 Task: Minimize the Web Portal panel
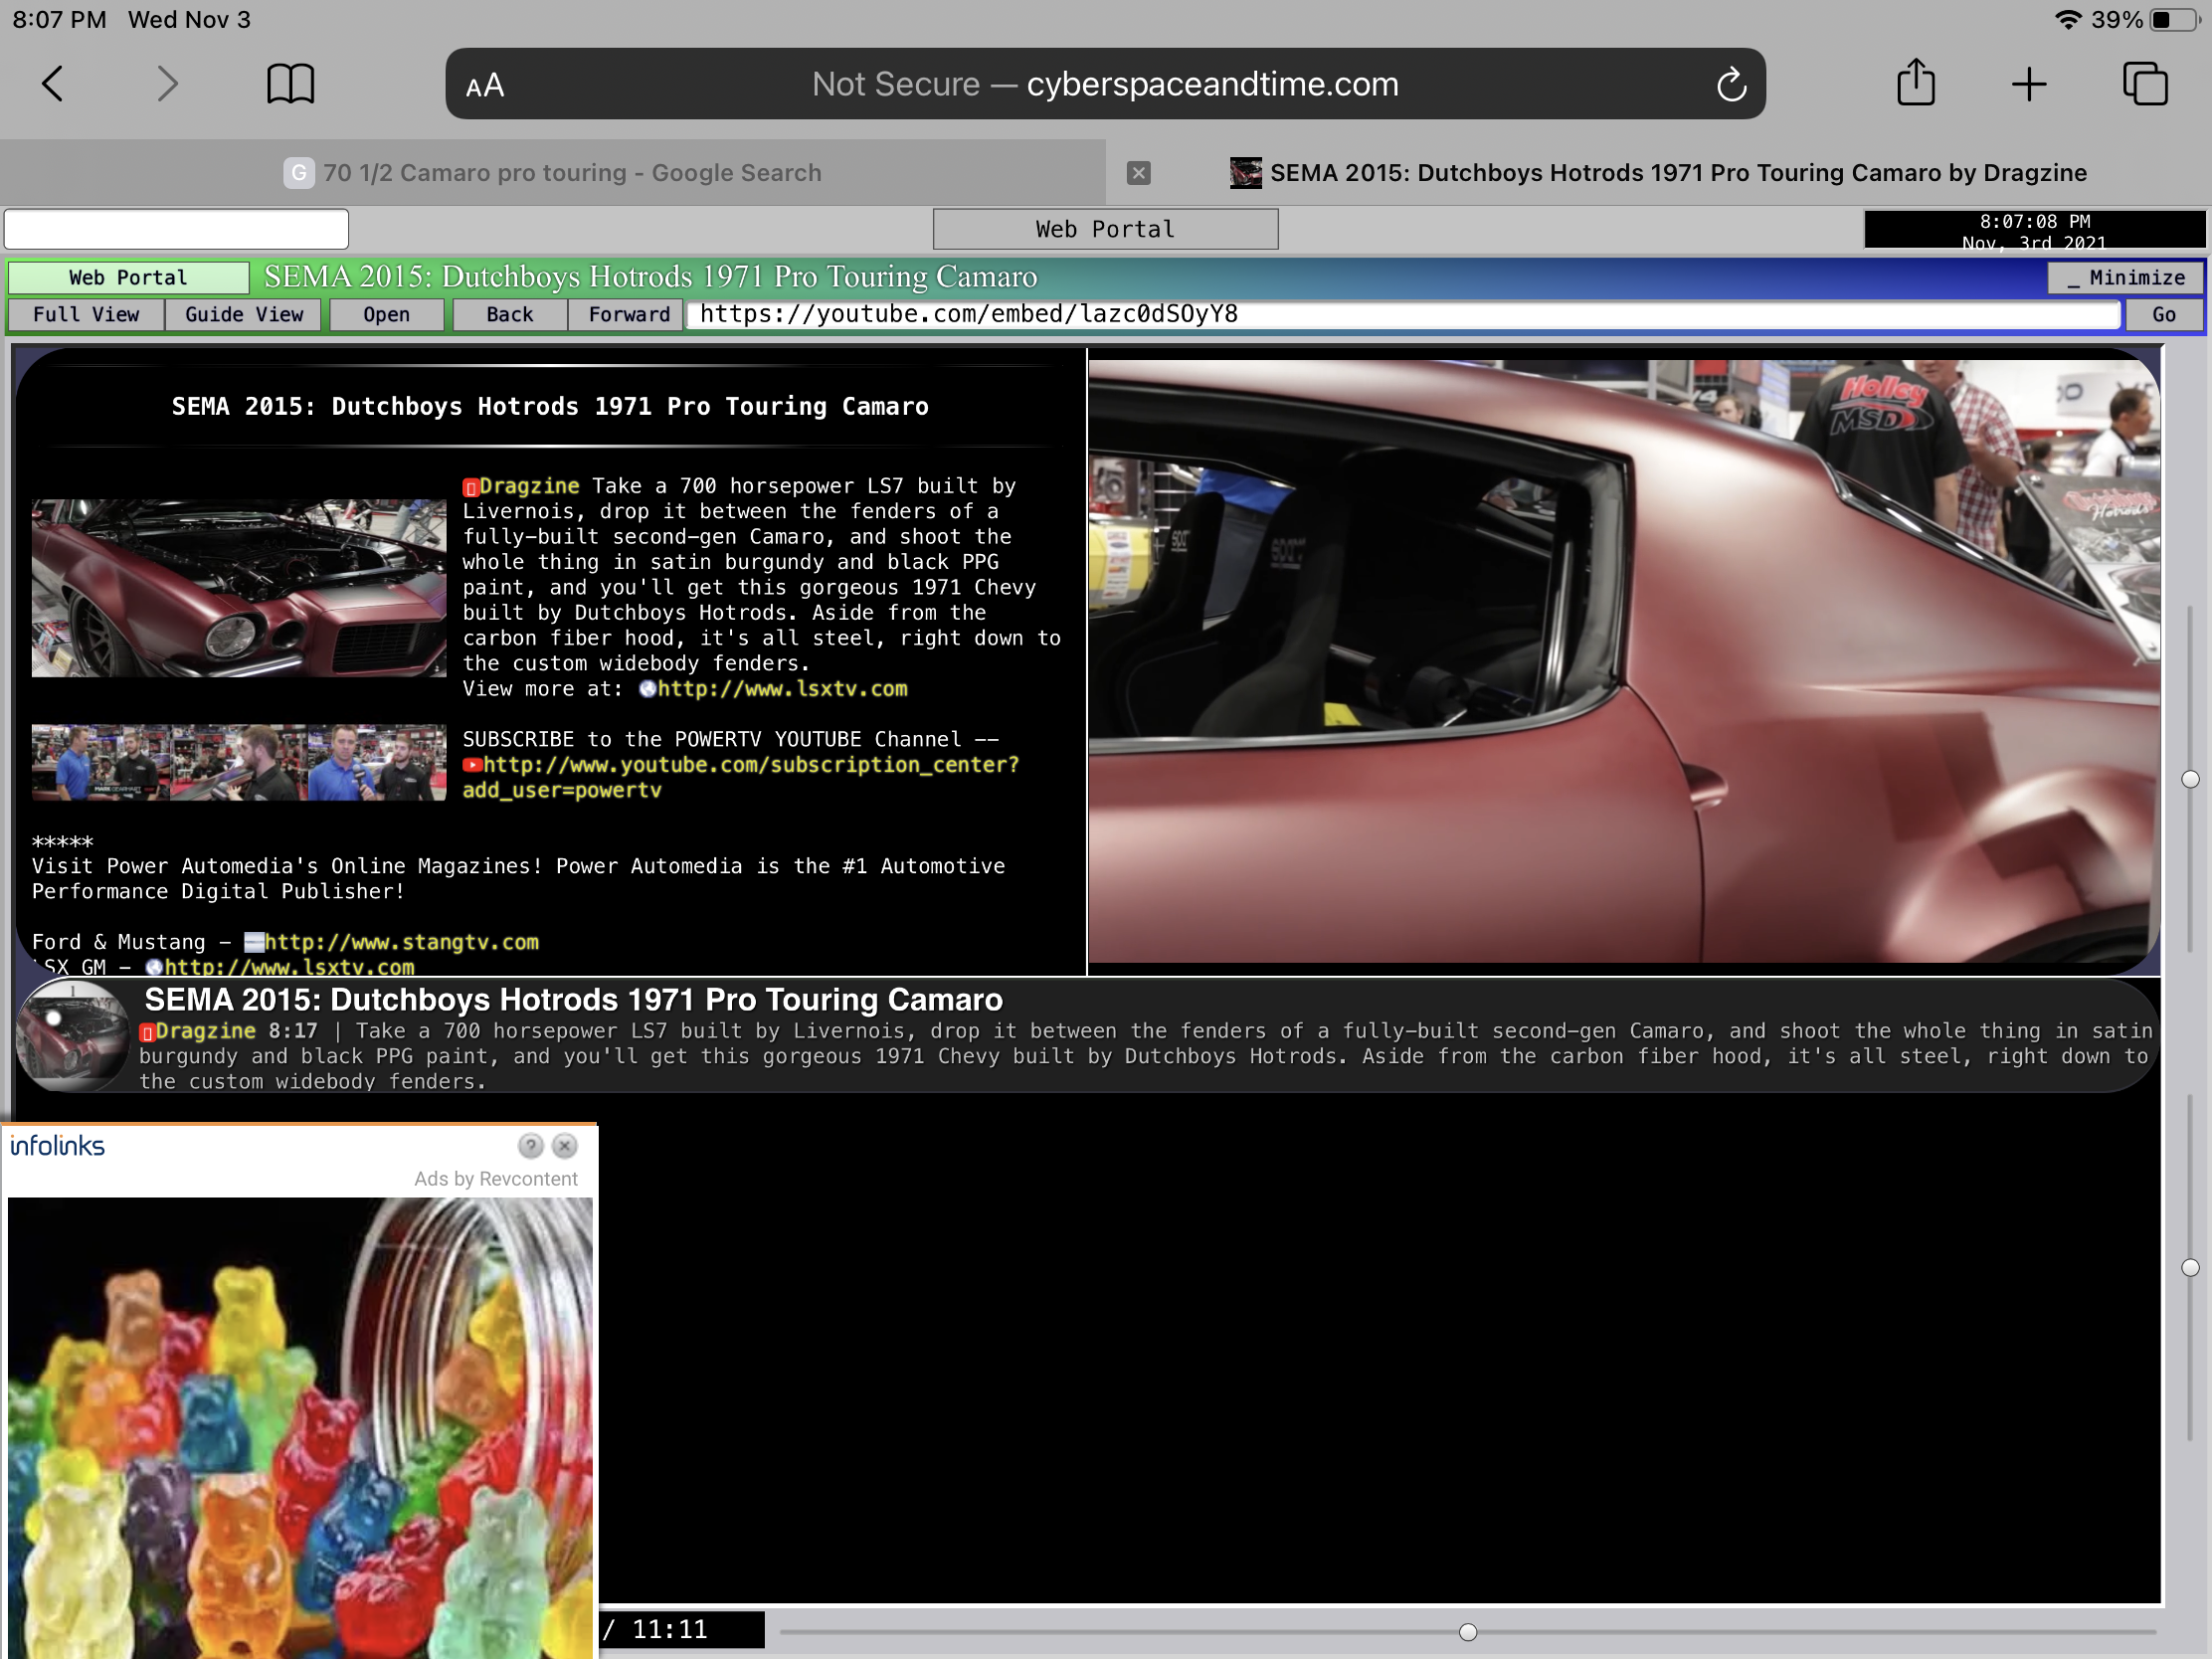click(x=2125, y=278)
